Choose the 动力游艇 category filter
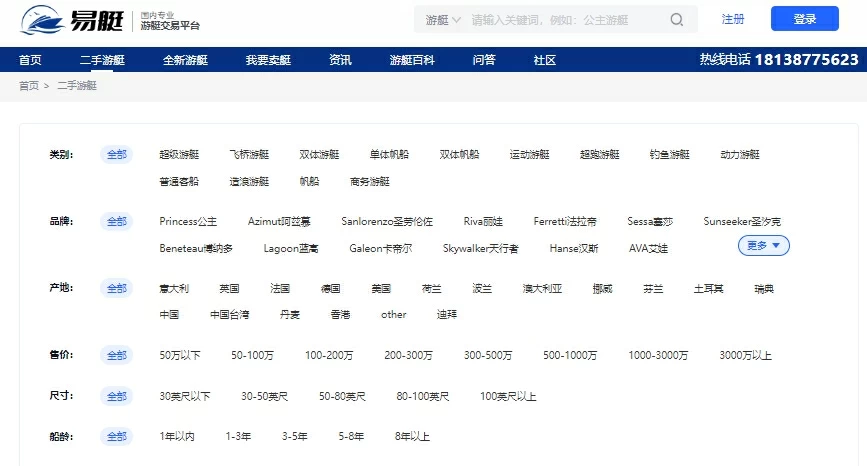The image size is (867, 466). tap(740, 154)
